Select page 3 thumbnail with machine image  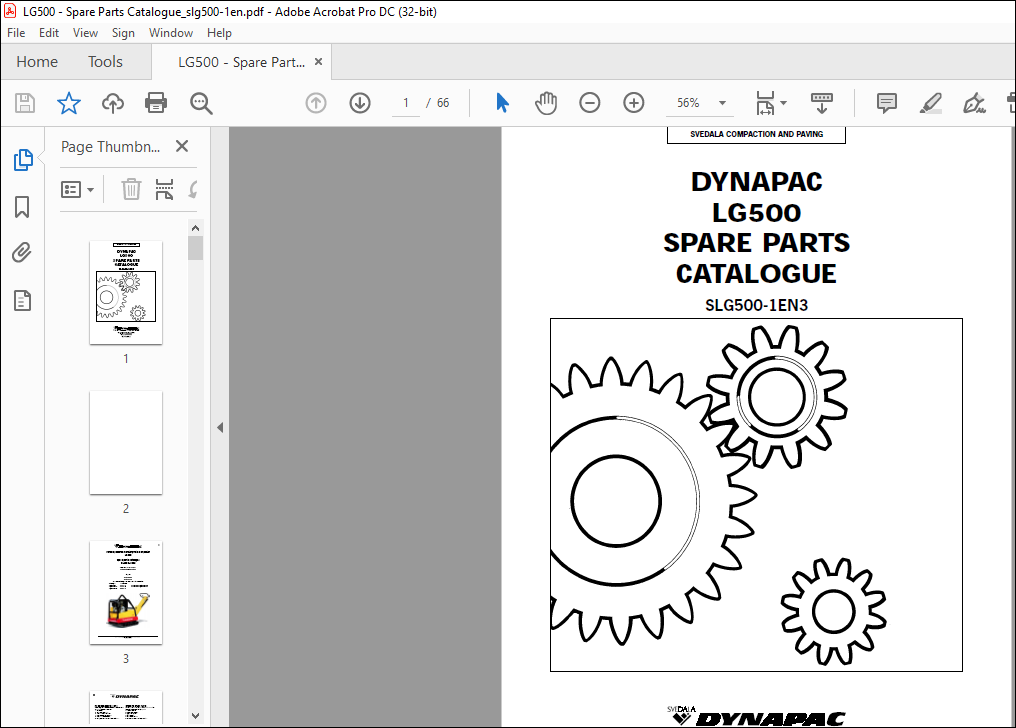(126, 593)
